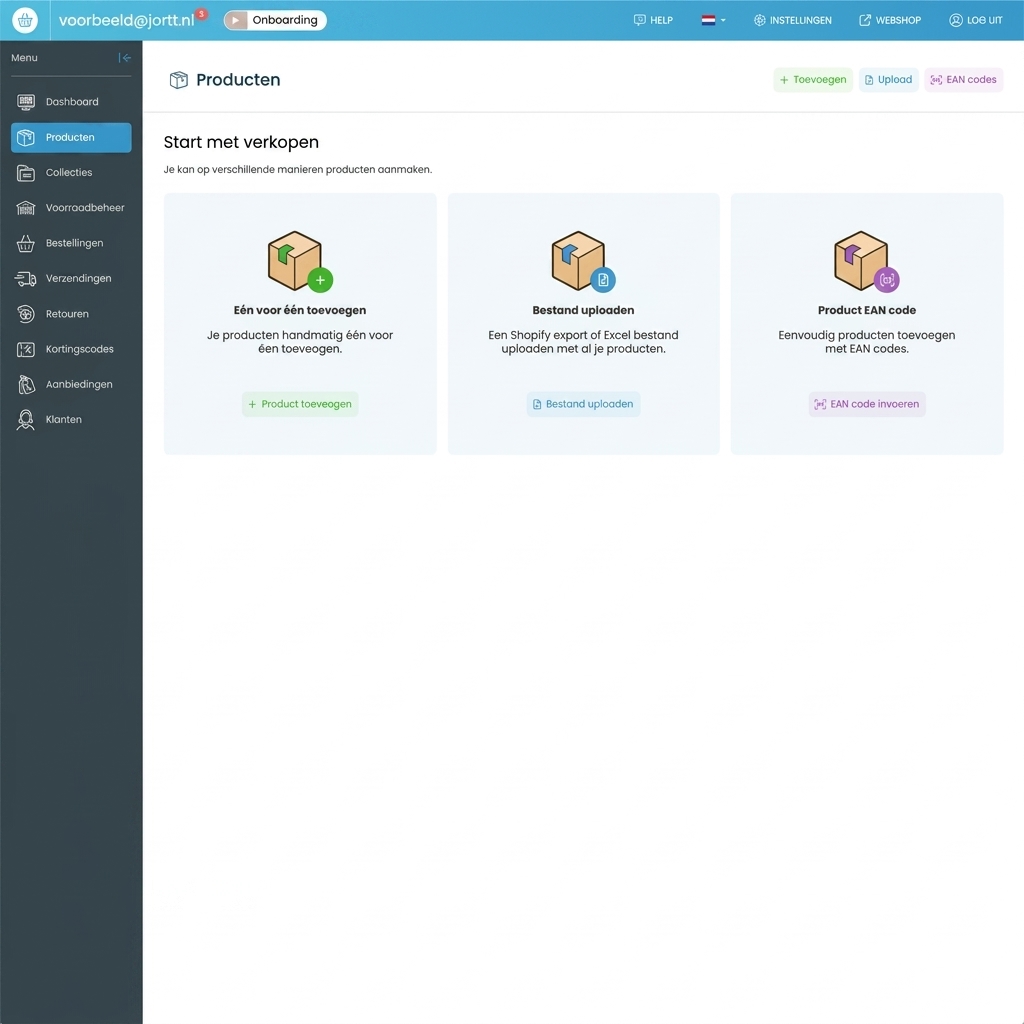Open Kortingscodes percent icon
Image resolution: width=1024 pixels, height=1024 pixels.
(x=25, y=349)
